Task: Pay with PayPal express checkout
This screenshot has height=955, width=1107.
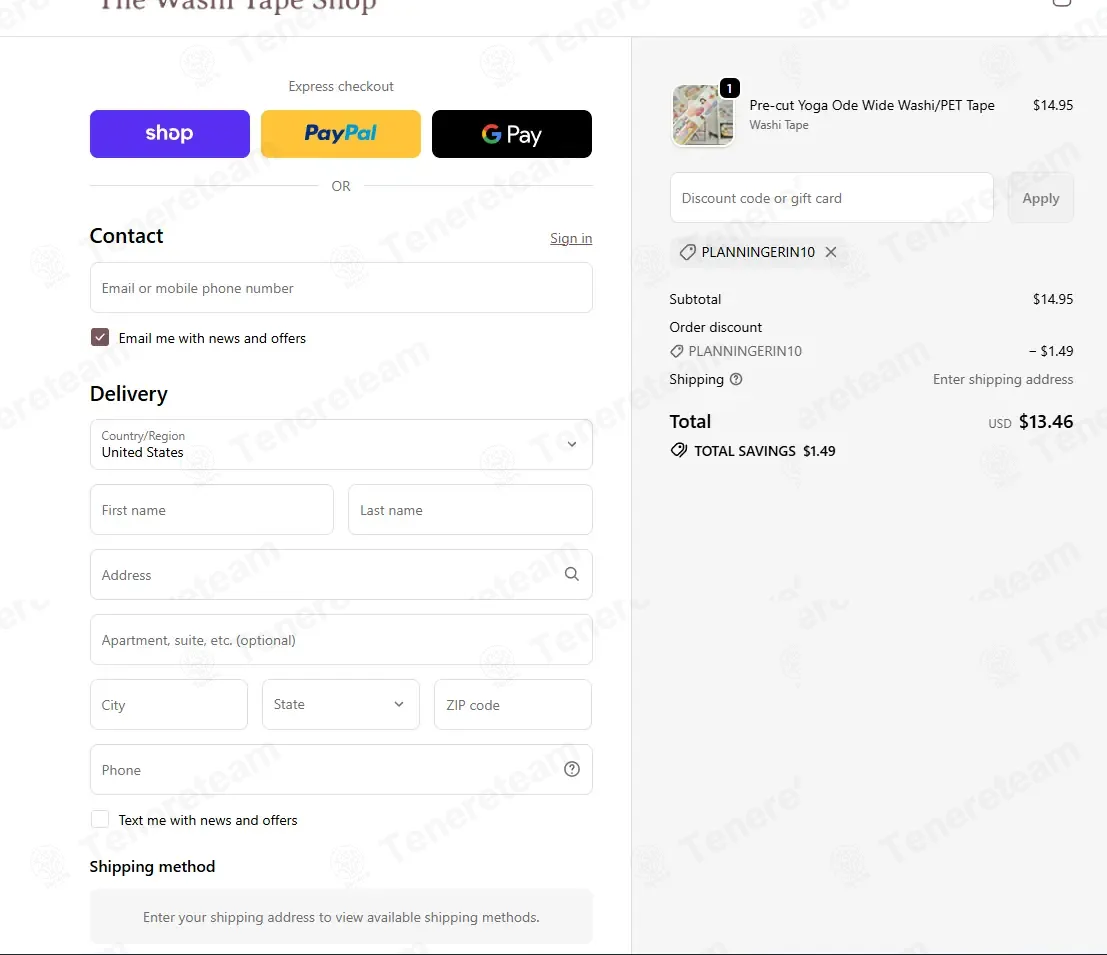Action: (x=341, y=134)
